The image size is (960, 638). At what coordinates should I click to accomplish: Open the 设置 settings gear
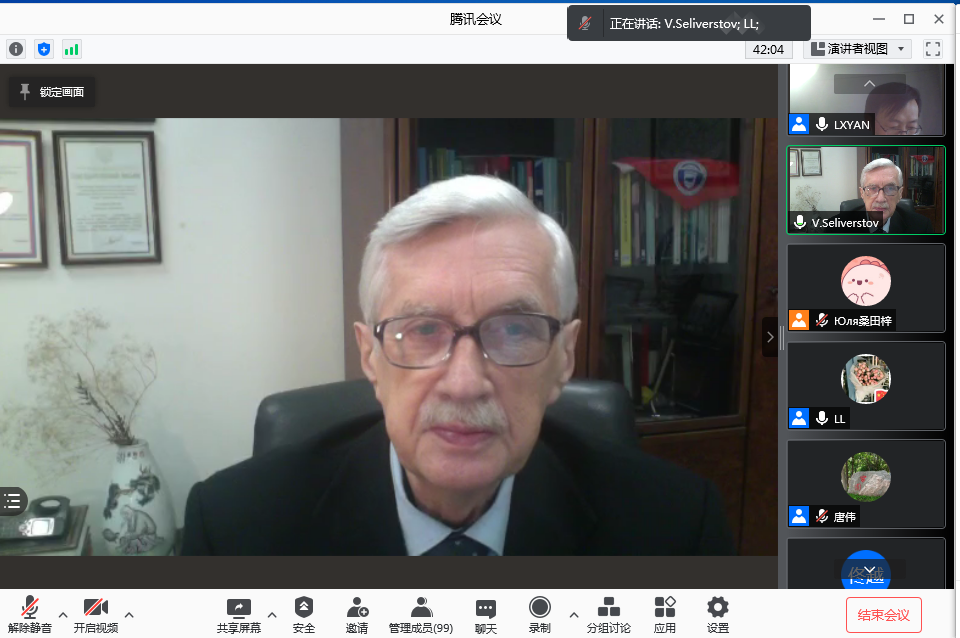pyautogui.click(x=718, y=613)
